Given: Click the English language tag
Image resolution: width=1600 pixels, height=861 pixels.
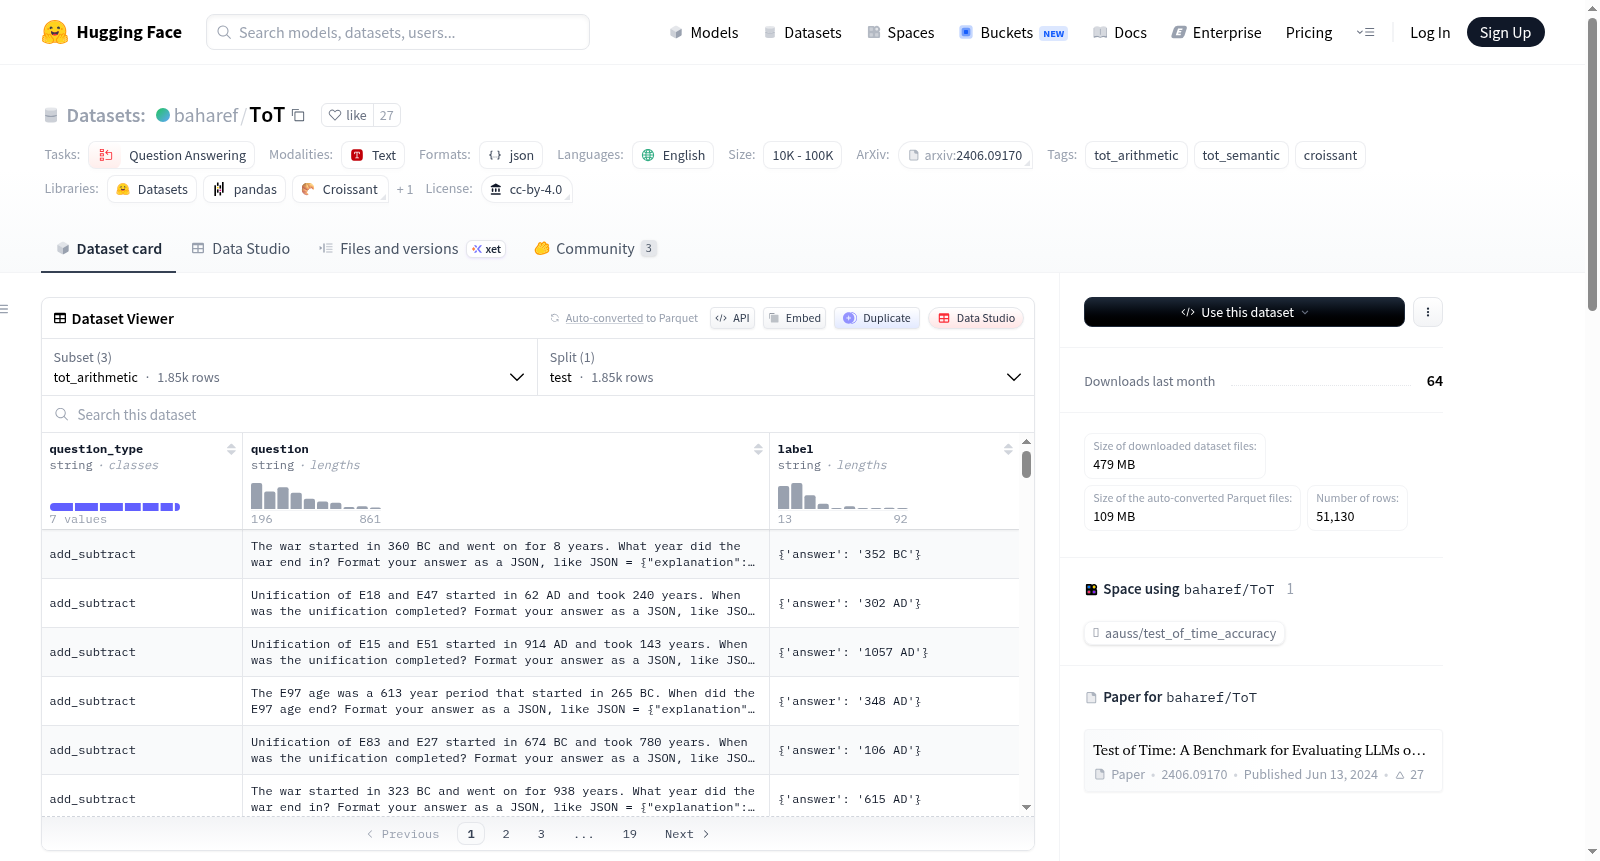Looking at the screenshot, I should (x=673, y=155).
